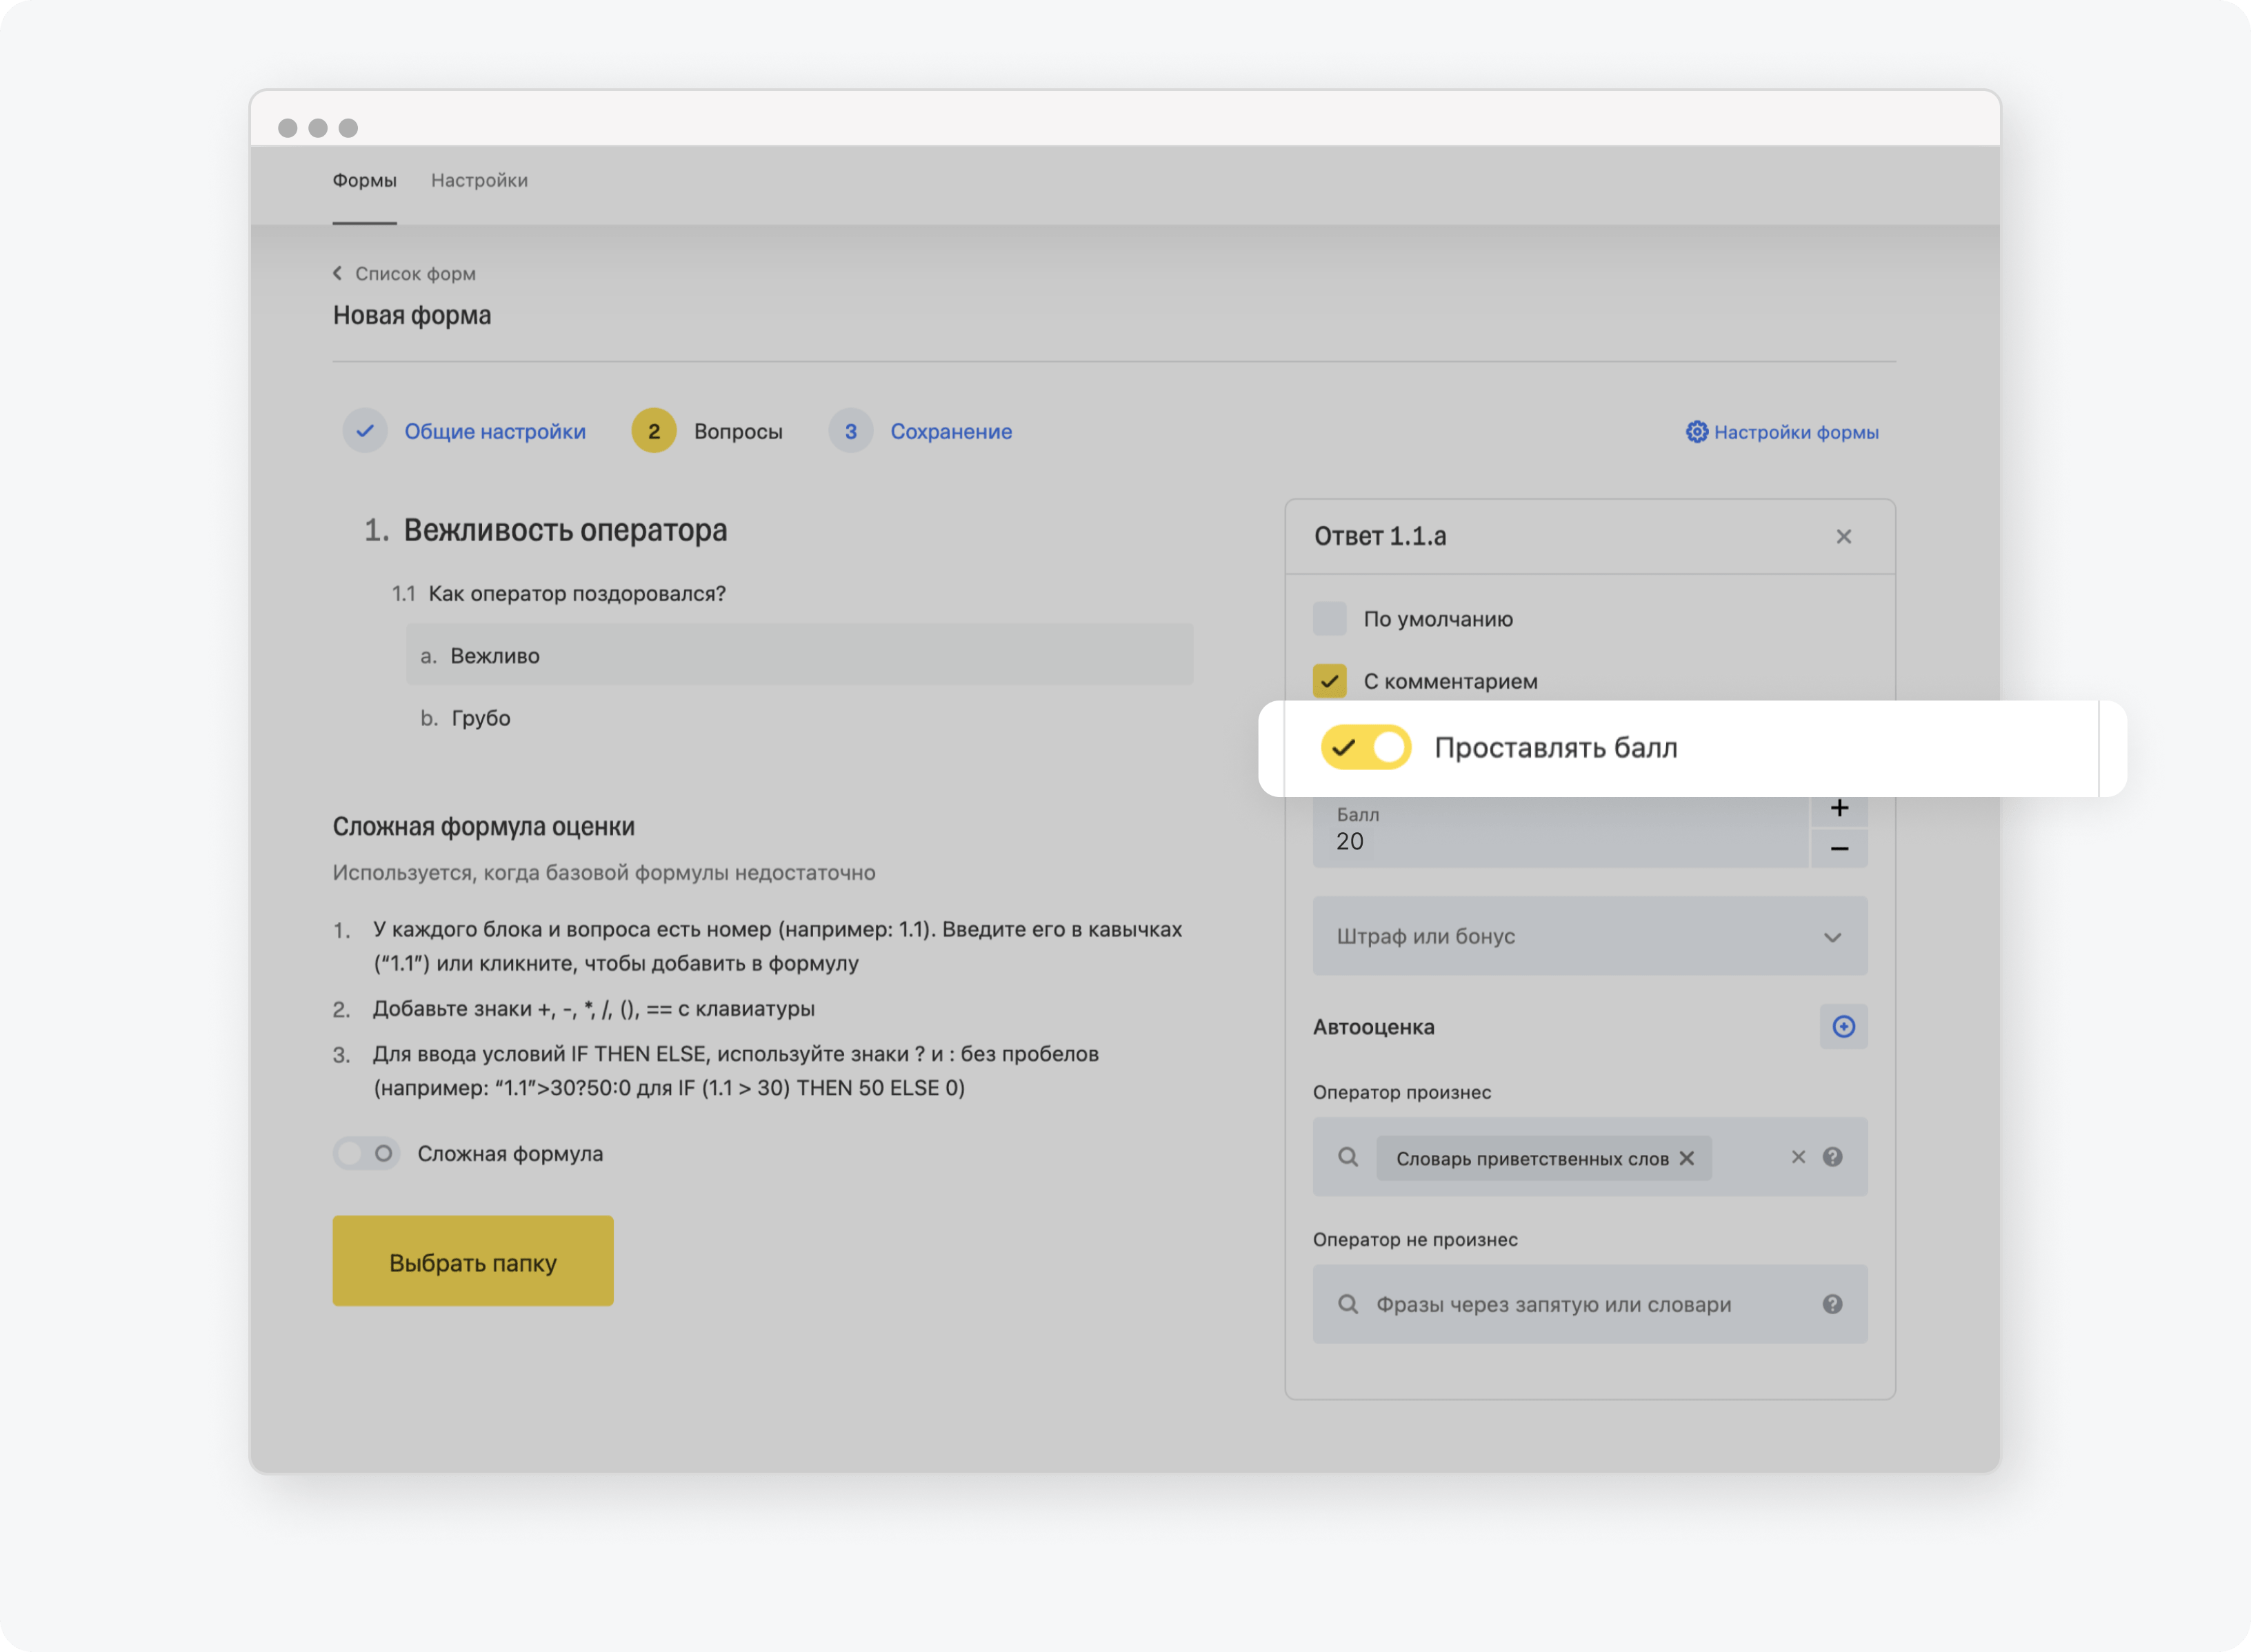Go to step 3 Сохранение
The width and height of the screenshot is (2251, 1652).
(951, 431)
